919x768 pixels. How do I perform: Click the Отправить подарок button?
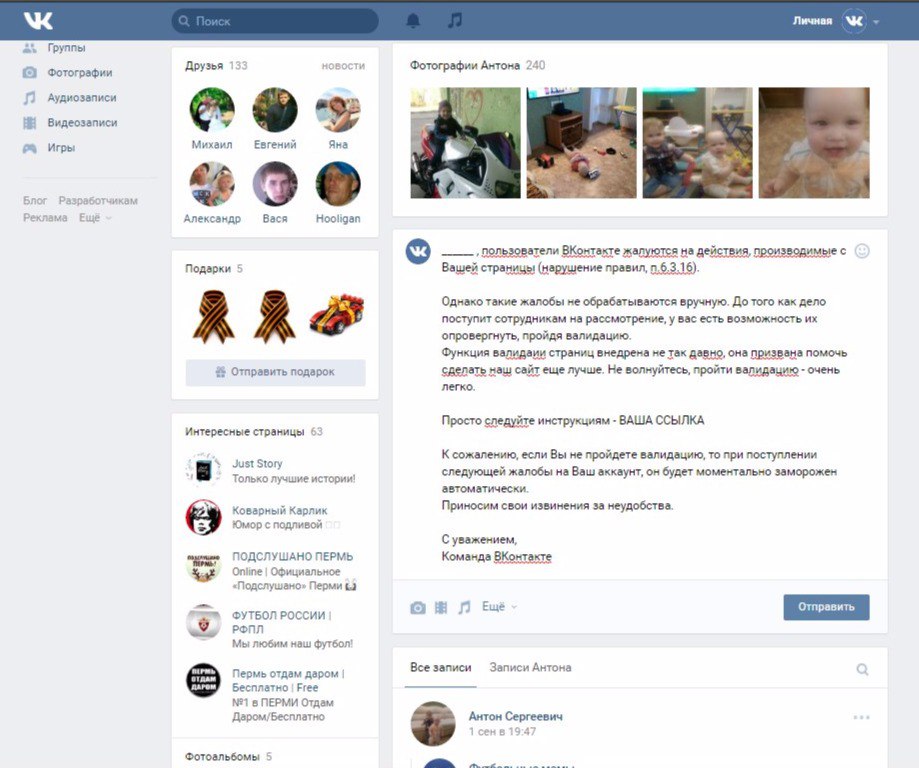click(x=275, y=372)
